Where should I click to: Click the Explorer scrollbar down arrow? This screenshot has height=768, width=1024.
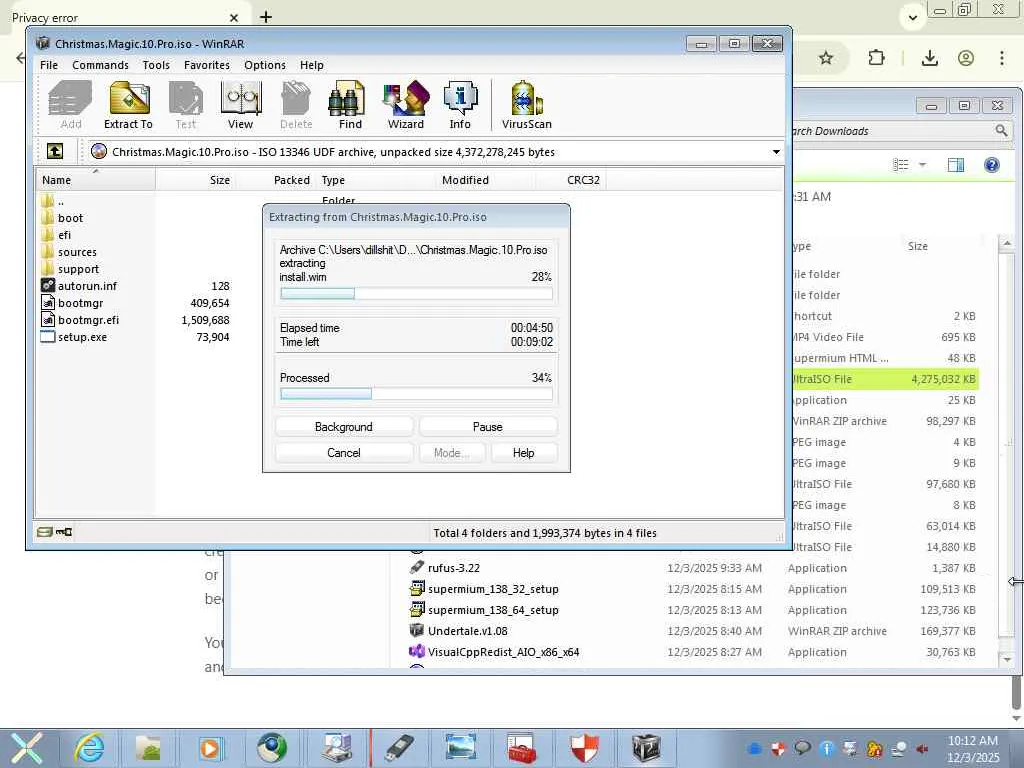tap(1007, 660)
